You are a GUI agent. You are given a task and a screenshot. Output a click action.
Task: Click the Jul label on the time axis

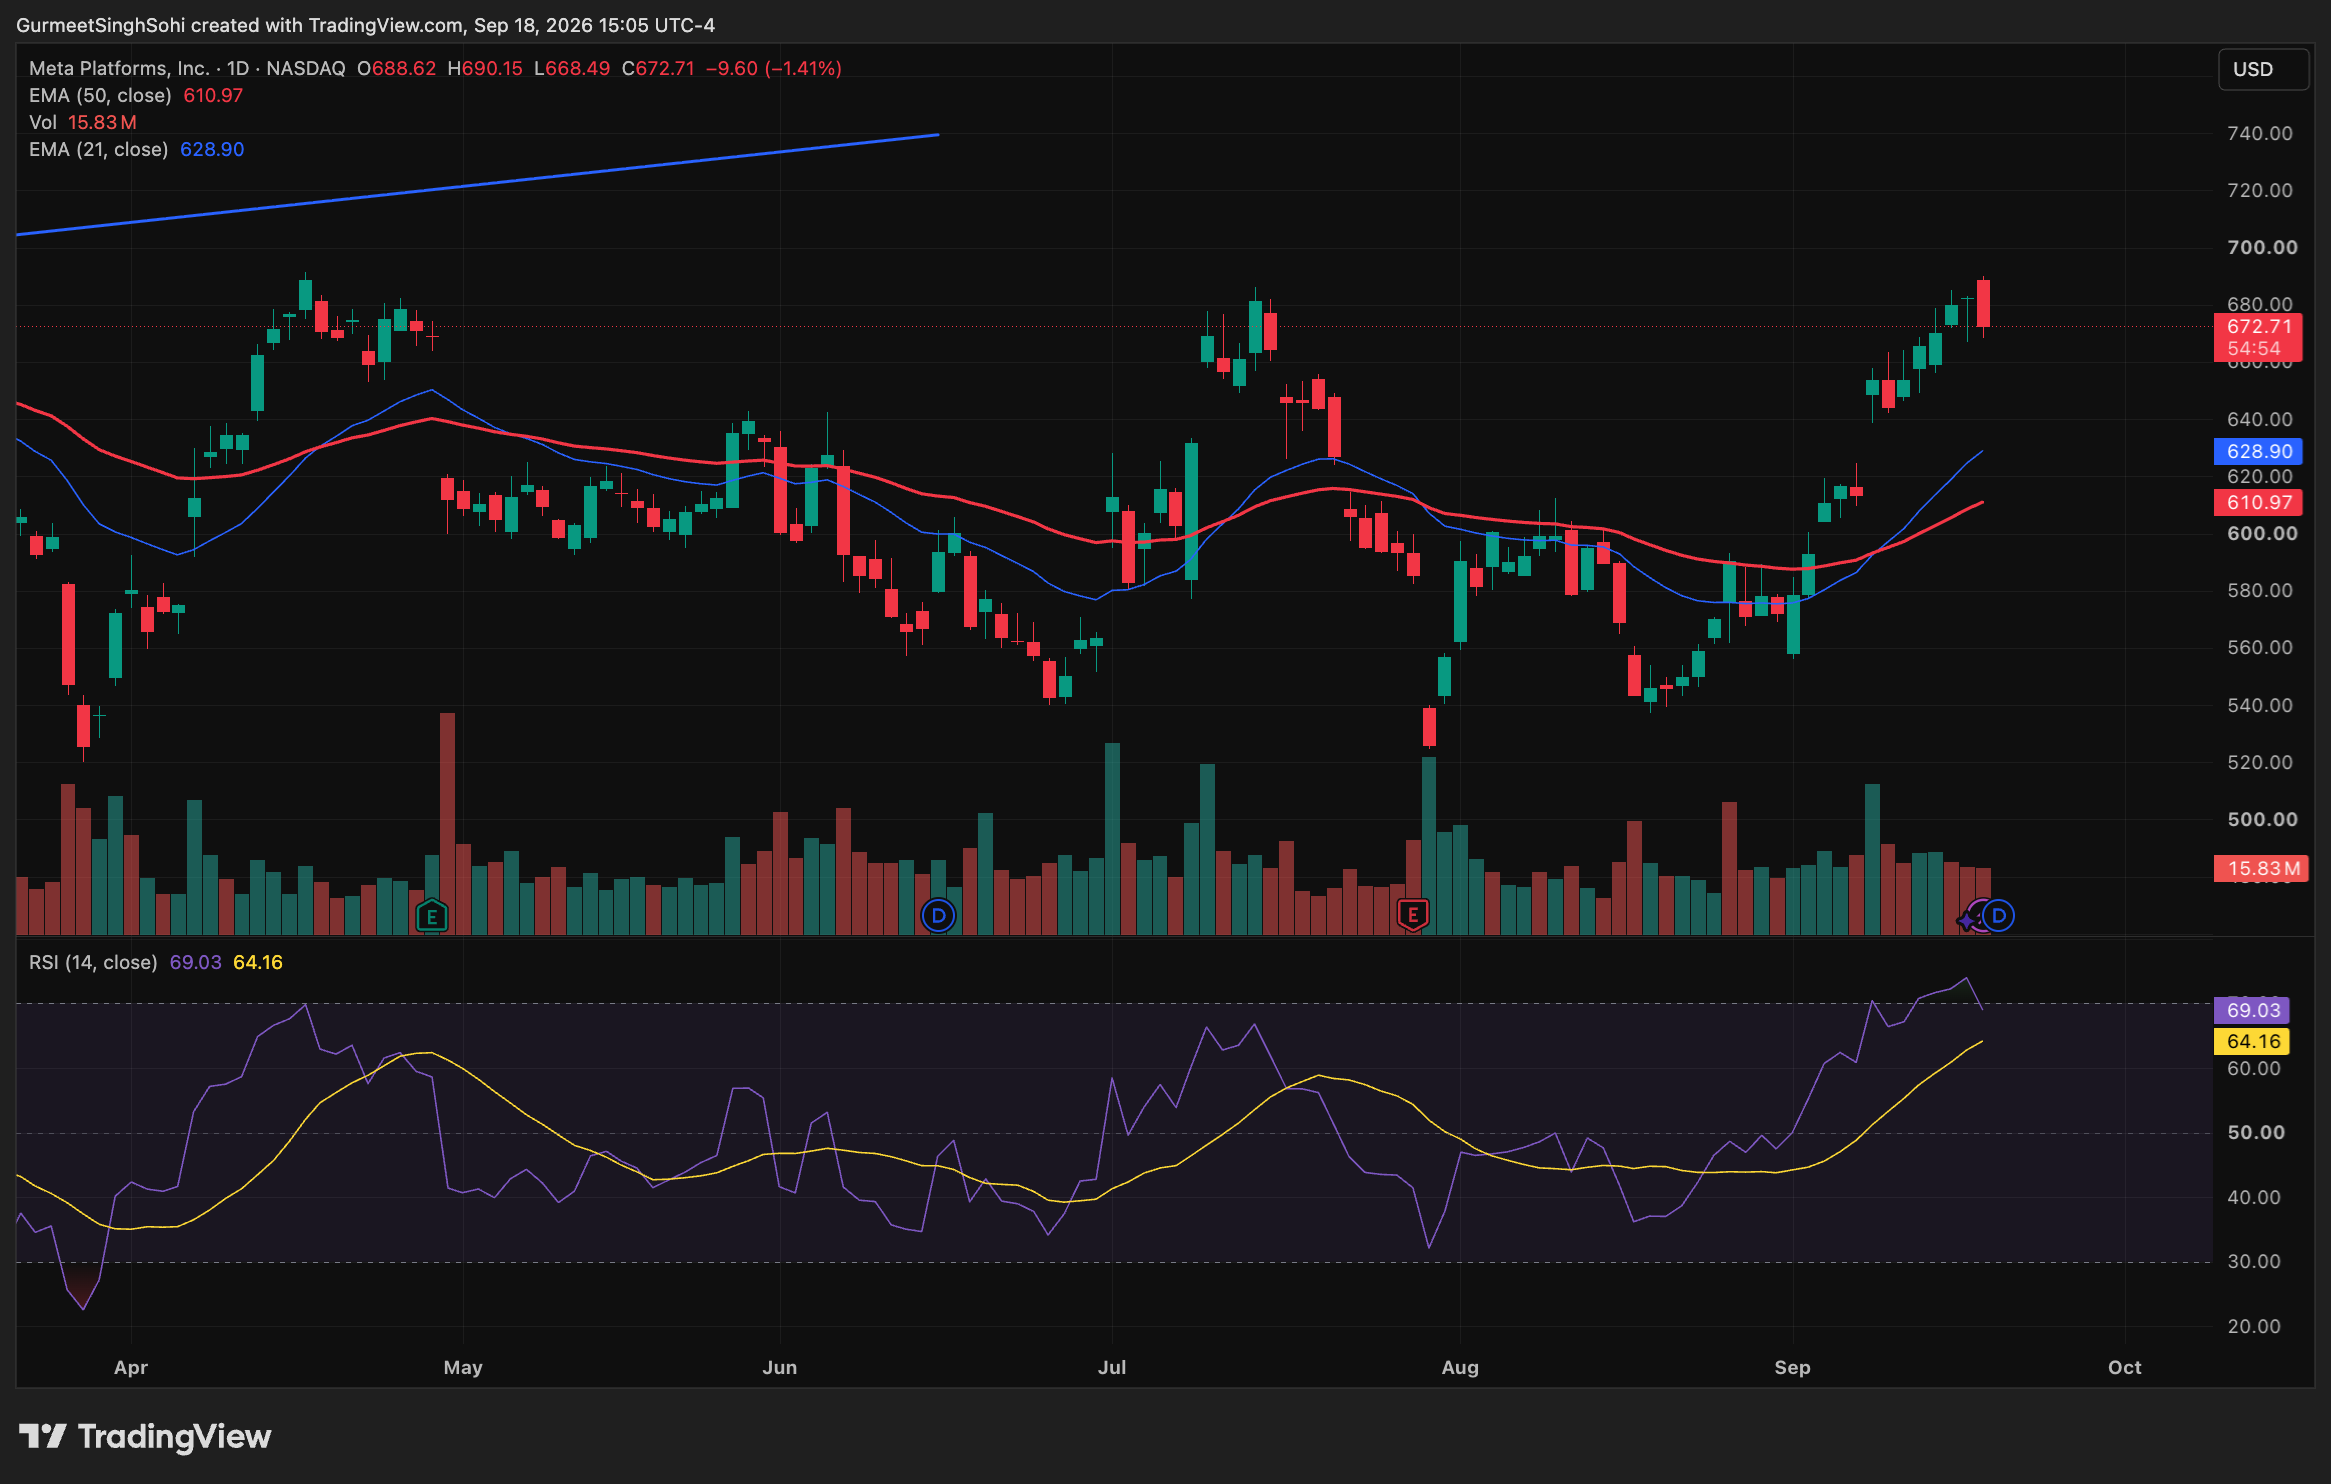click(1112, 1367)
